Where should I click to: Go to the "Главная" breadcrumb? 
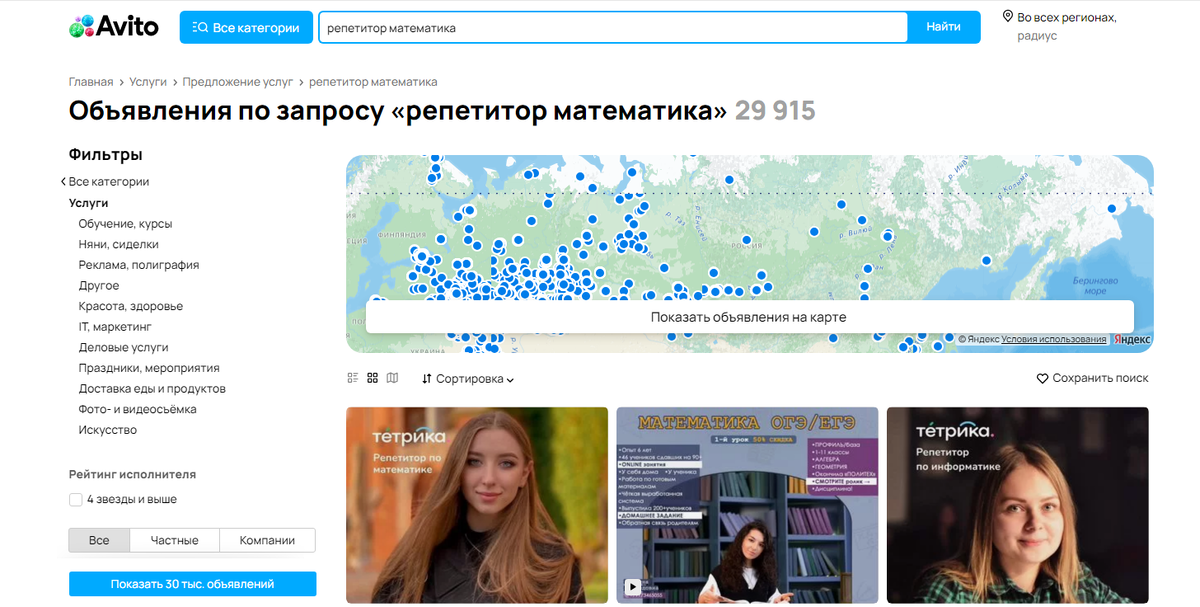tap(91, 82)
